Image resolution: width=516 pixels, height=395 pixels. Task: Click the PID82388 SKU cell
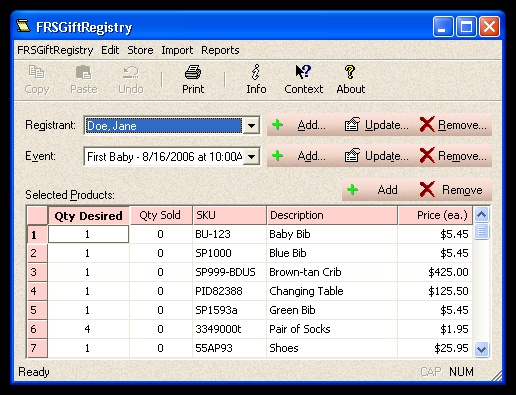click(x=229, y=291)
